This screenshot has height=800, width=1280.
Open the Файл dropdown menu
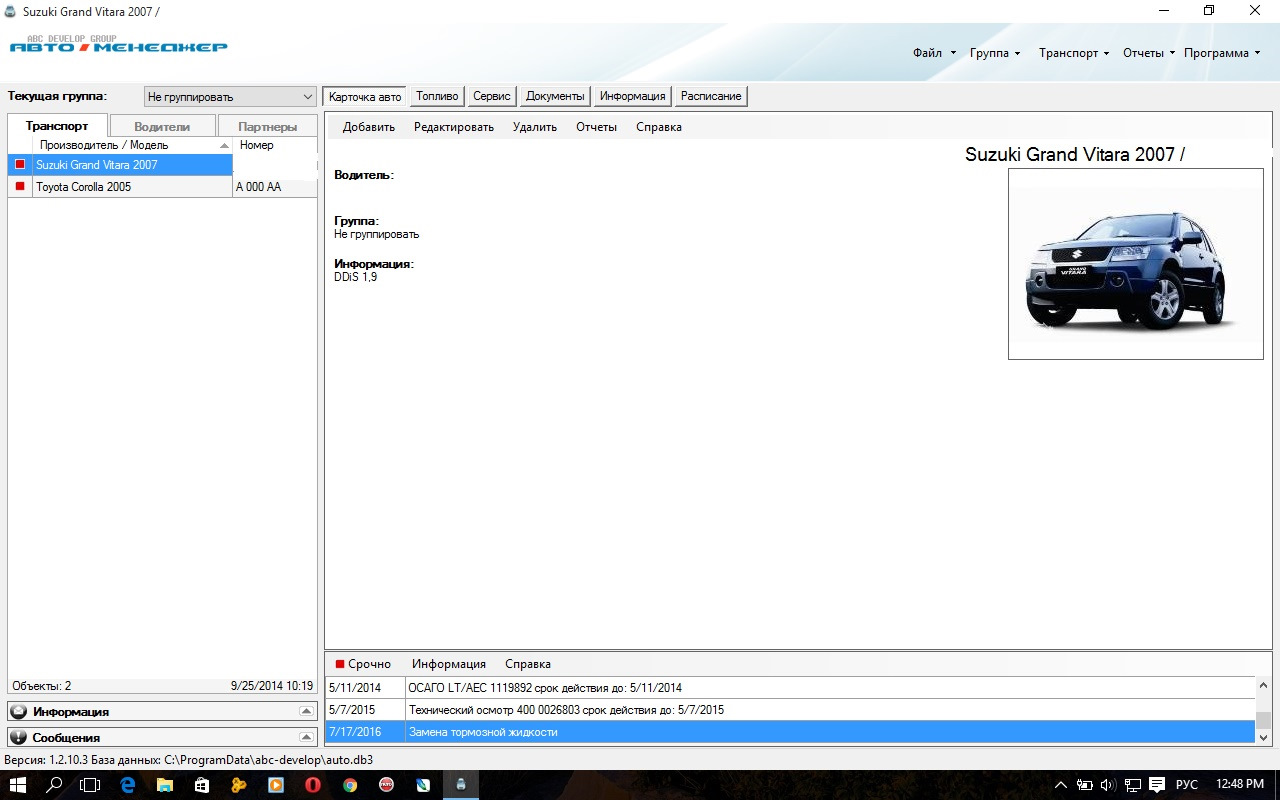click(934, 53)
